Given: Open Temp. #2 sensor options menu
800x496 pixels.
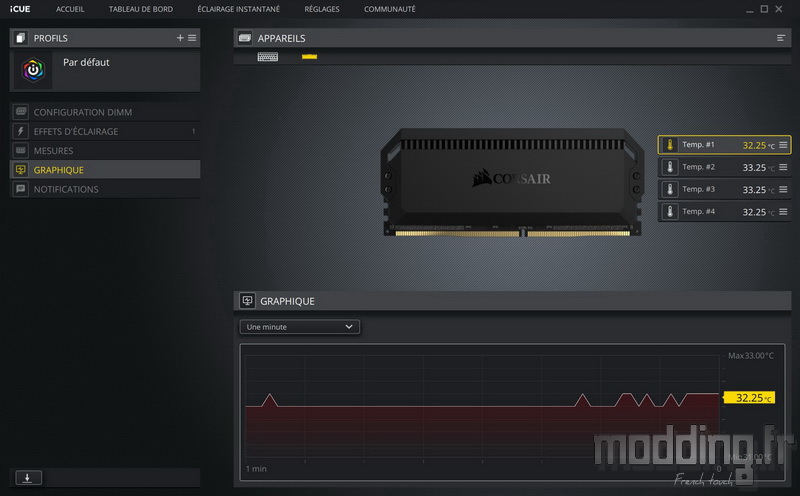Looking at the screenshot, I should tap(783, 167).
